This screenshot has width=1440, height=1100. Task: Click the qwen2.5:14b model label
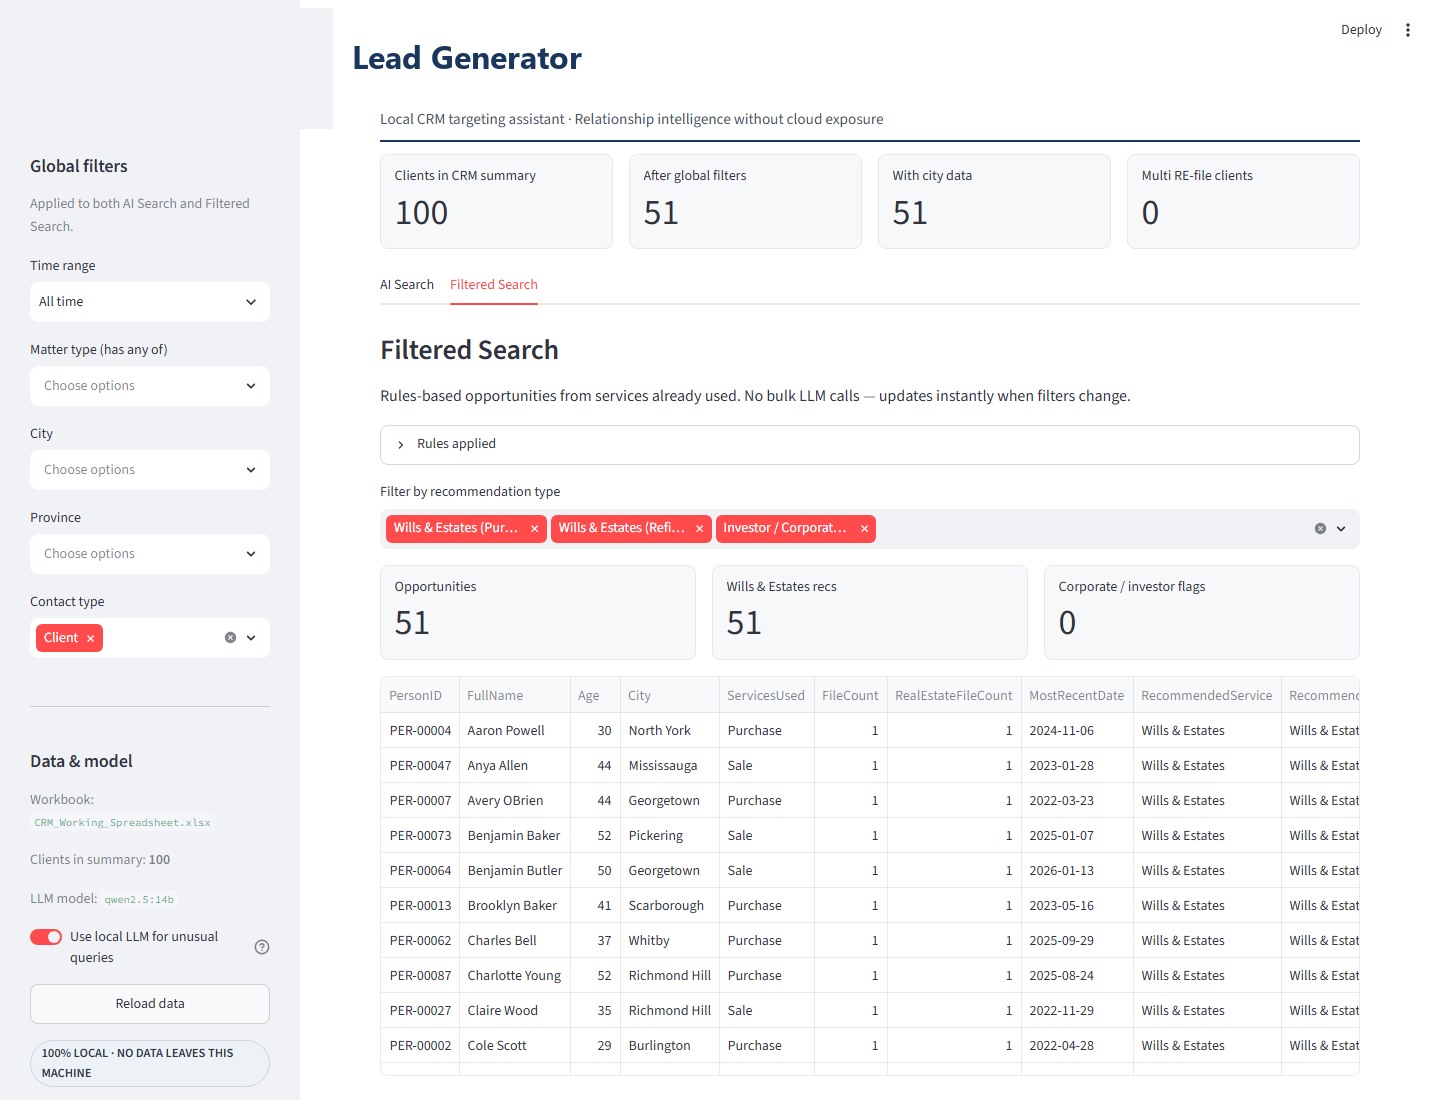[139, 900]
